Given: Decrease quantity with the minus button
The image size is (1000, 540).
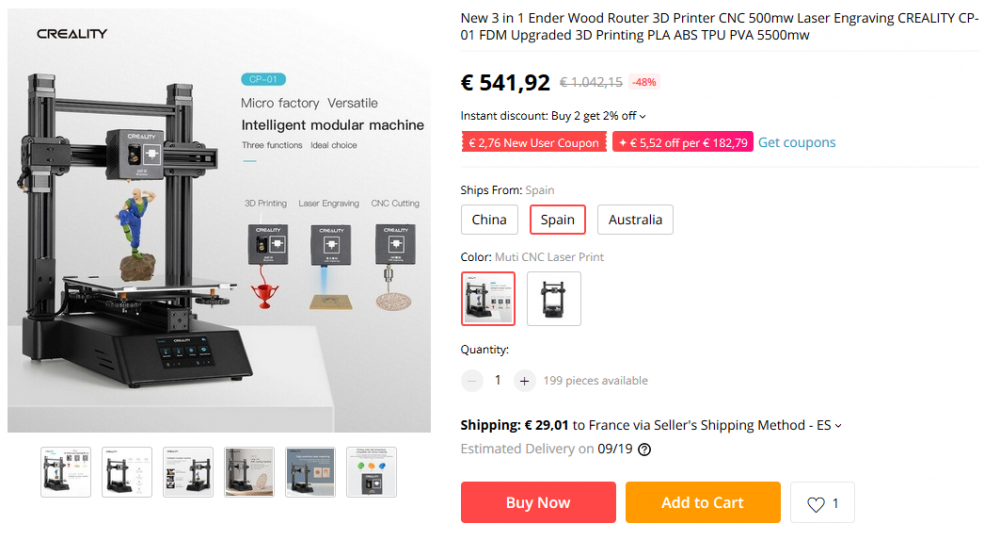Looking at the screenshot, I should click(472, 381).
